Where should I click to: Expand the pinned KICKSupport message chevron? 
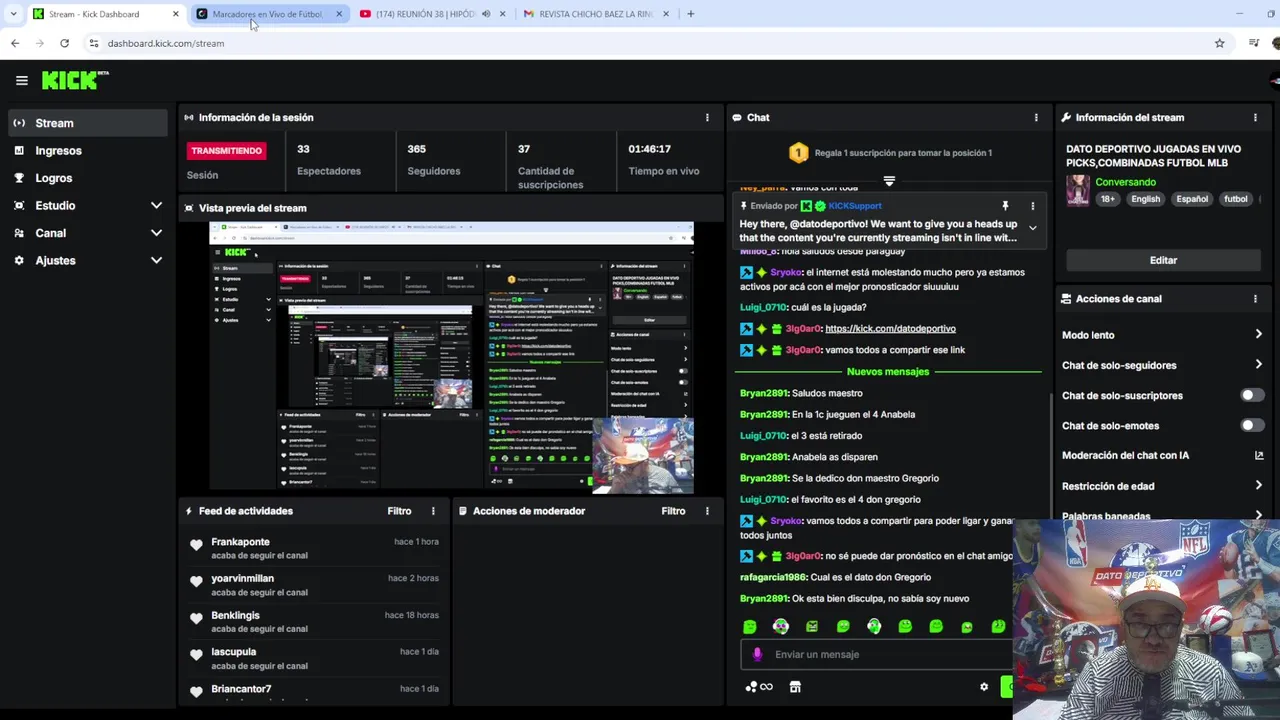click(x=1033, y=228)
